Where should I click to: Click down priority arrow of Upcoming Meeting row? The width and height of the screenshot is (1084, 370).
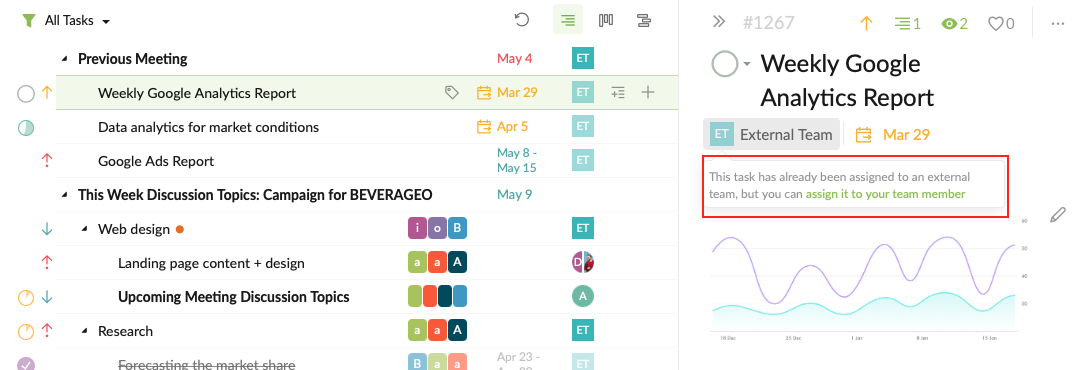tap(47, 297)
